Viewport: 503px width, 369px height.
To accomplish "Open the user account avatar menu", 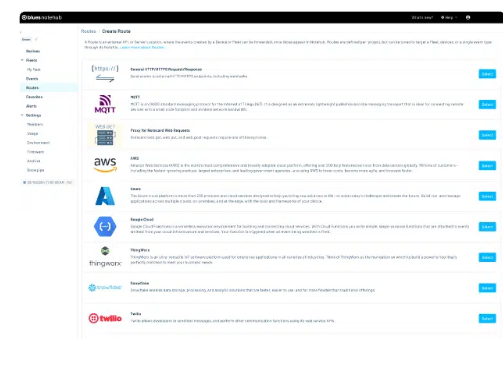I will [468, 17].
